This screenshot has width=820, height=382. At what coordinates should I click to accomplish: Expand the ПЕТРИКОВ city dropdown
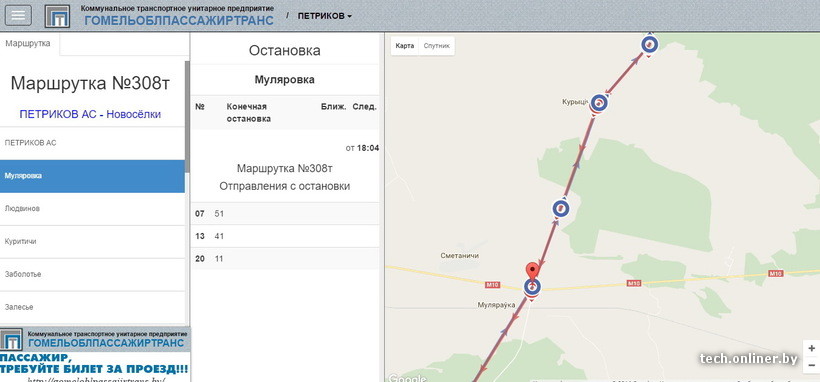(x=325, y=16)
